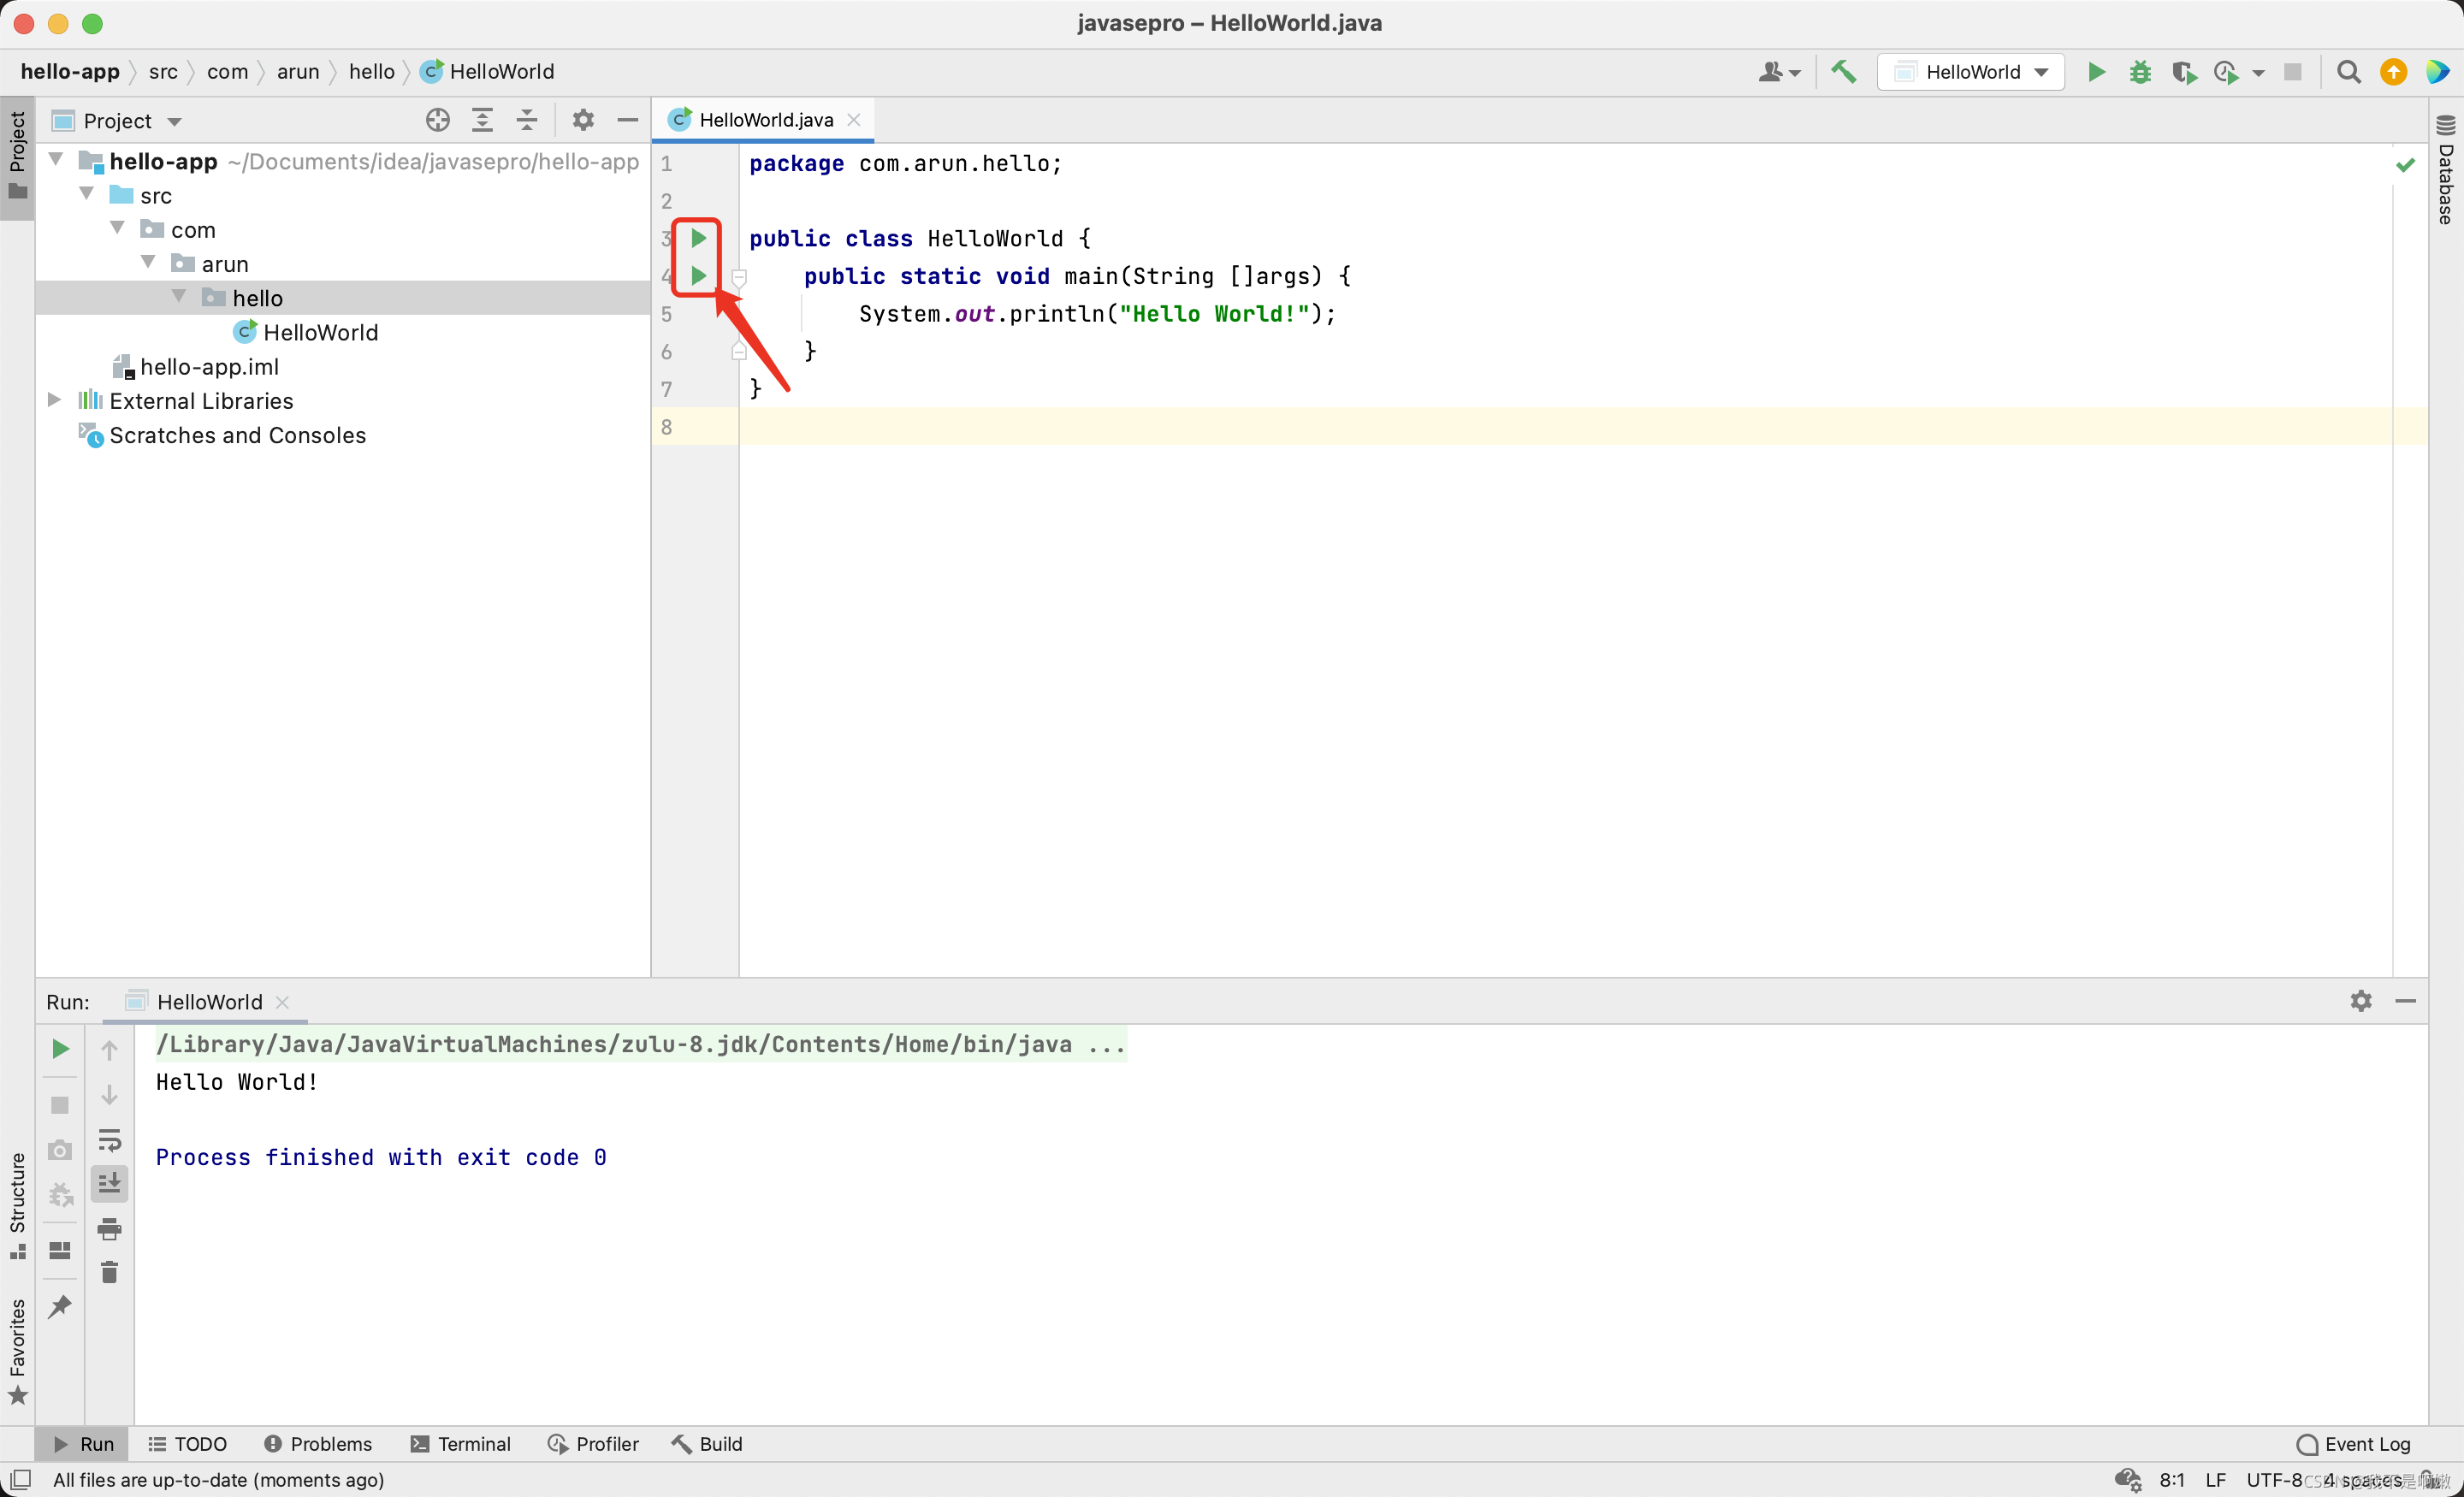Click the Collapse all nodes icon
The width and height of the screenshot is (2464, 1497).
point(526,120)
